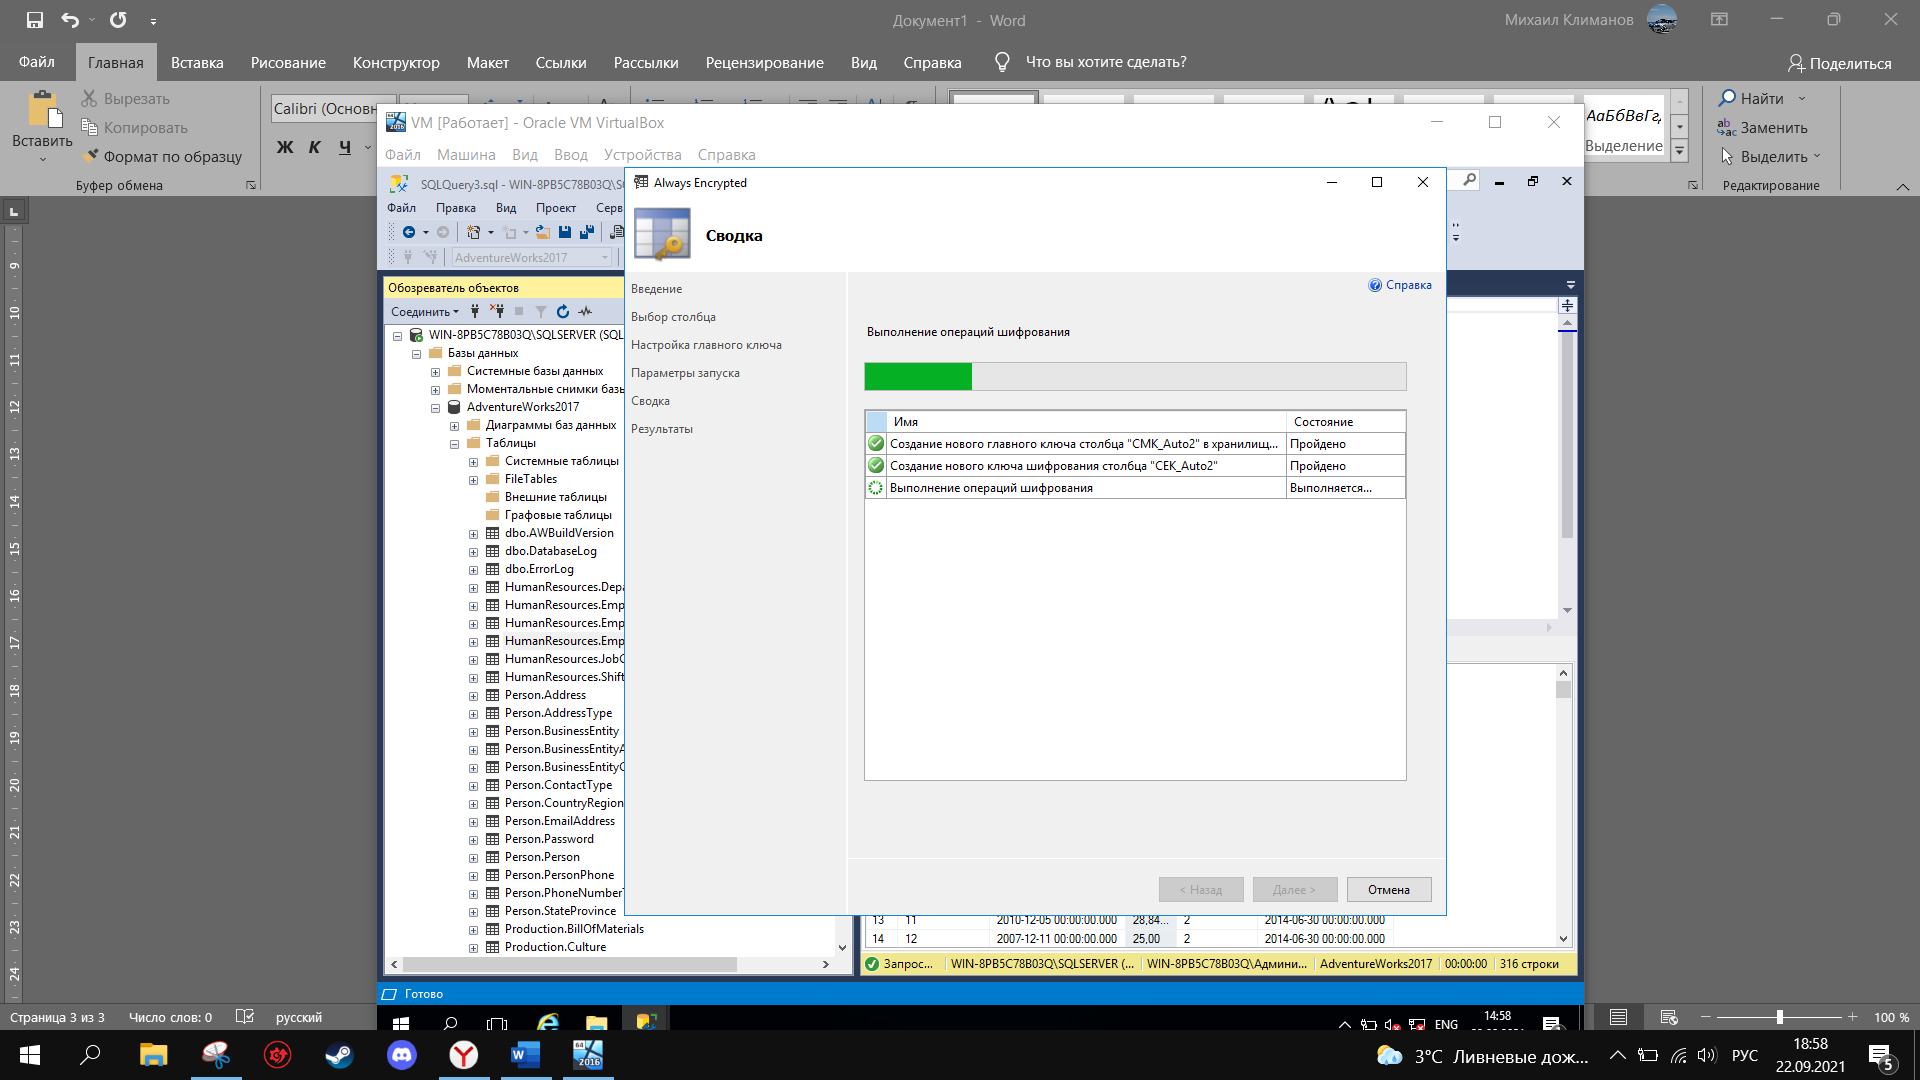The width and height of the screenshot is (1920, 1080).
Task: Click Word web layout view icon
Action: [1669, 1017]
